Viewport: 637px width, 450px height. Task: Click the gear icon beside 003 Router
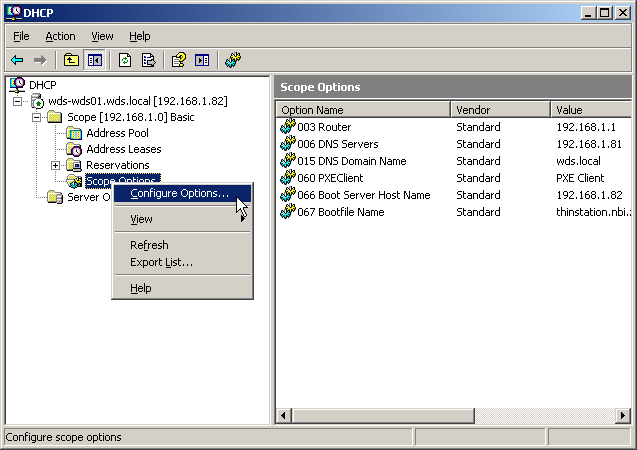[288, 126]
